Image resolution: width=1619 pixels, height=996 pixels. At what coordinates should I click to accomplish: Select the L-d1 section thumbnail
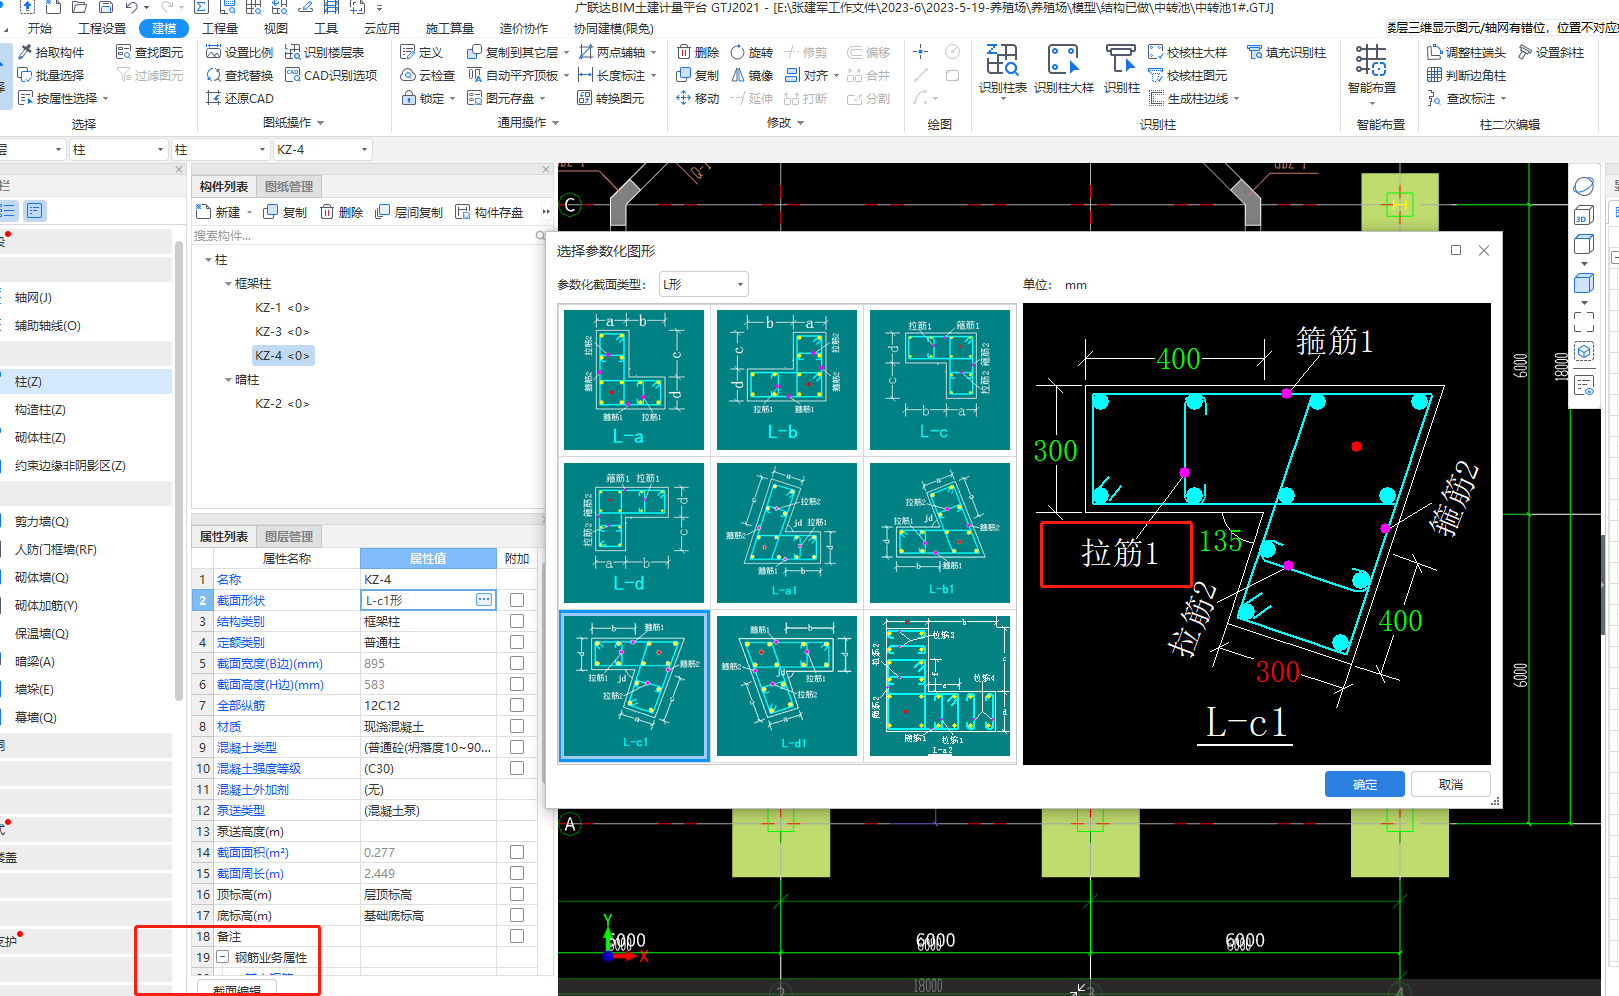pos(787,685)
